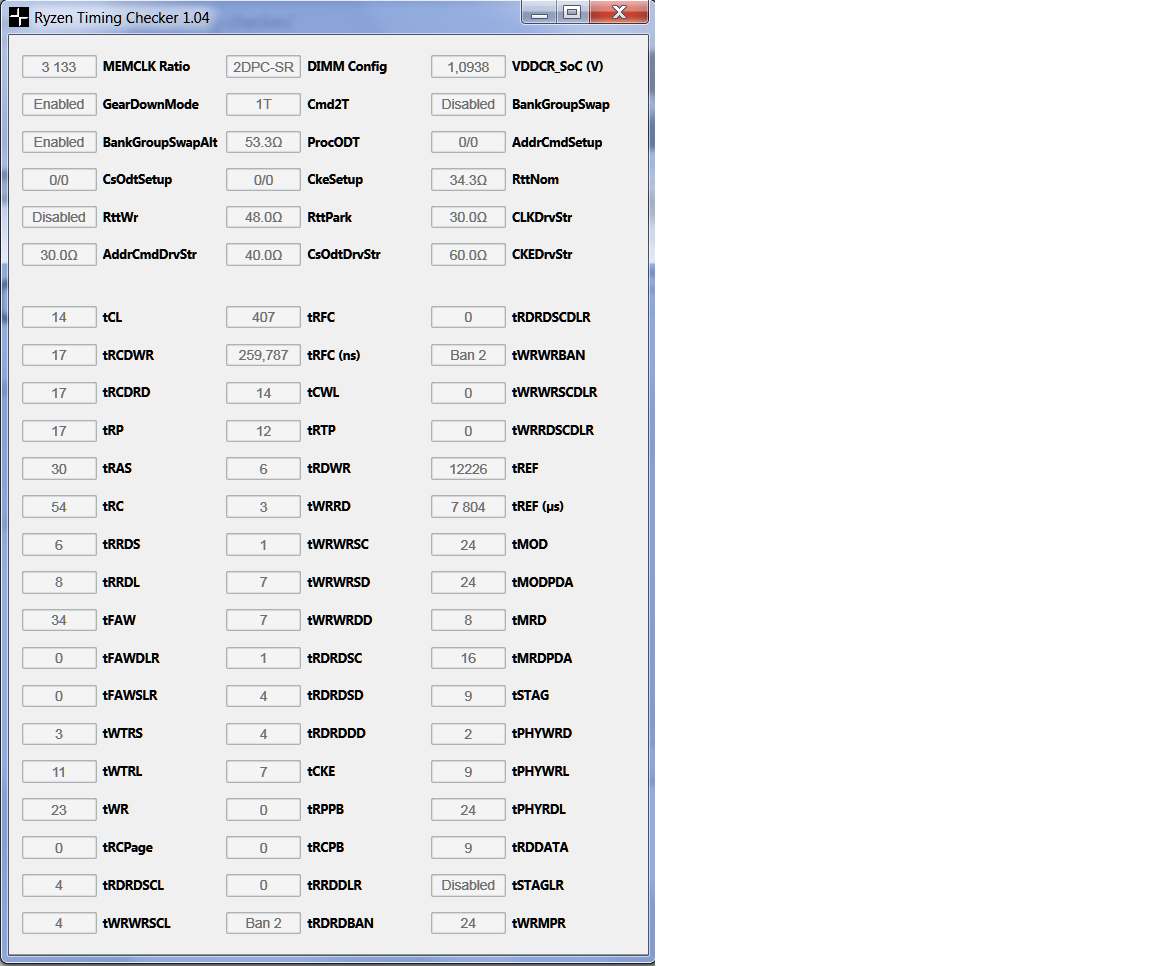
Task: Click the tRRDL value 8 field
Action: [59, 583]
